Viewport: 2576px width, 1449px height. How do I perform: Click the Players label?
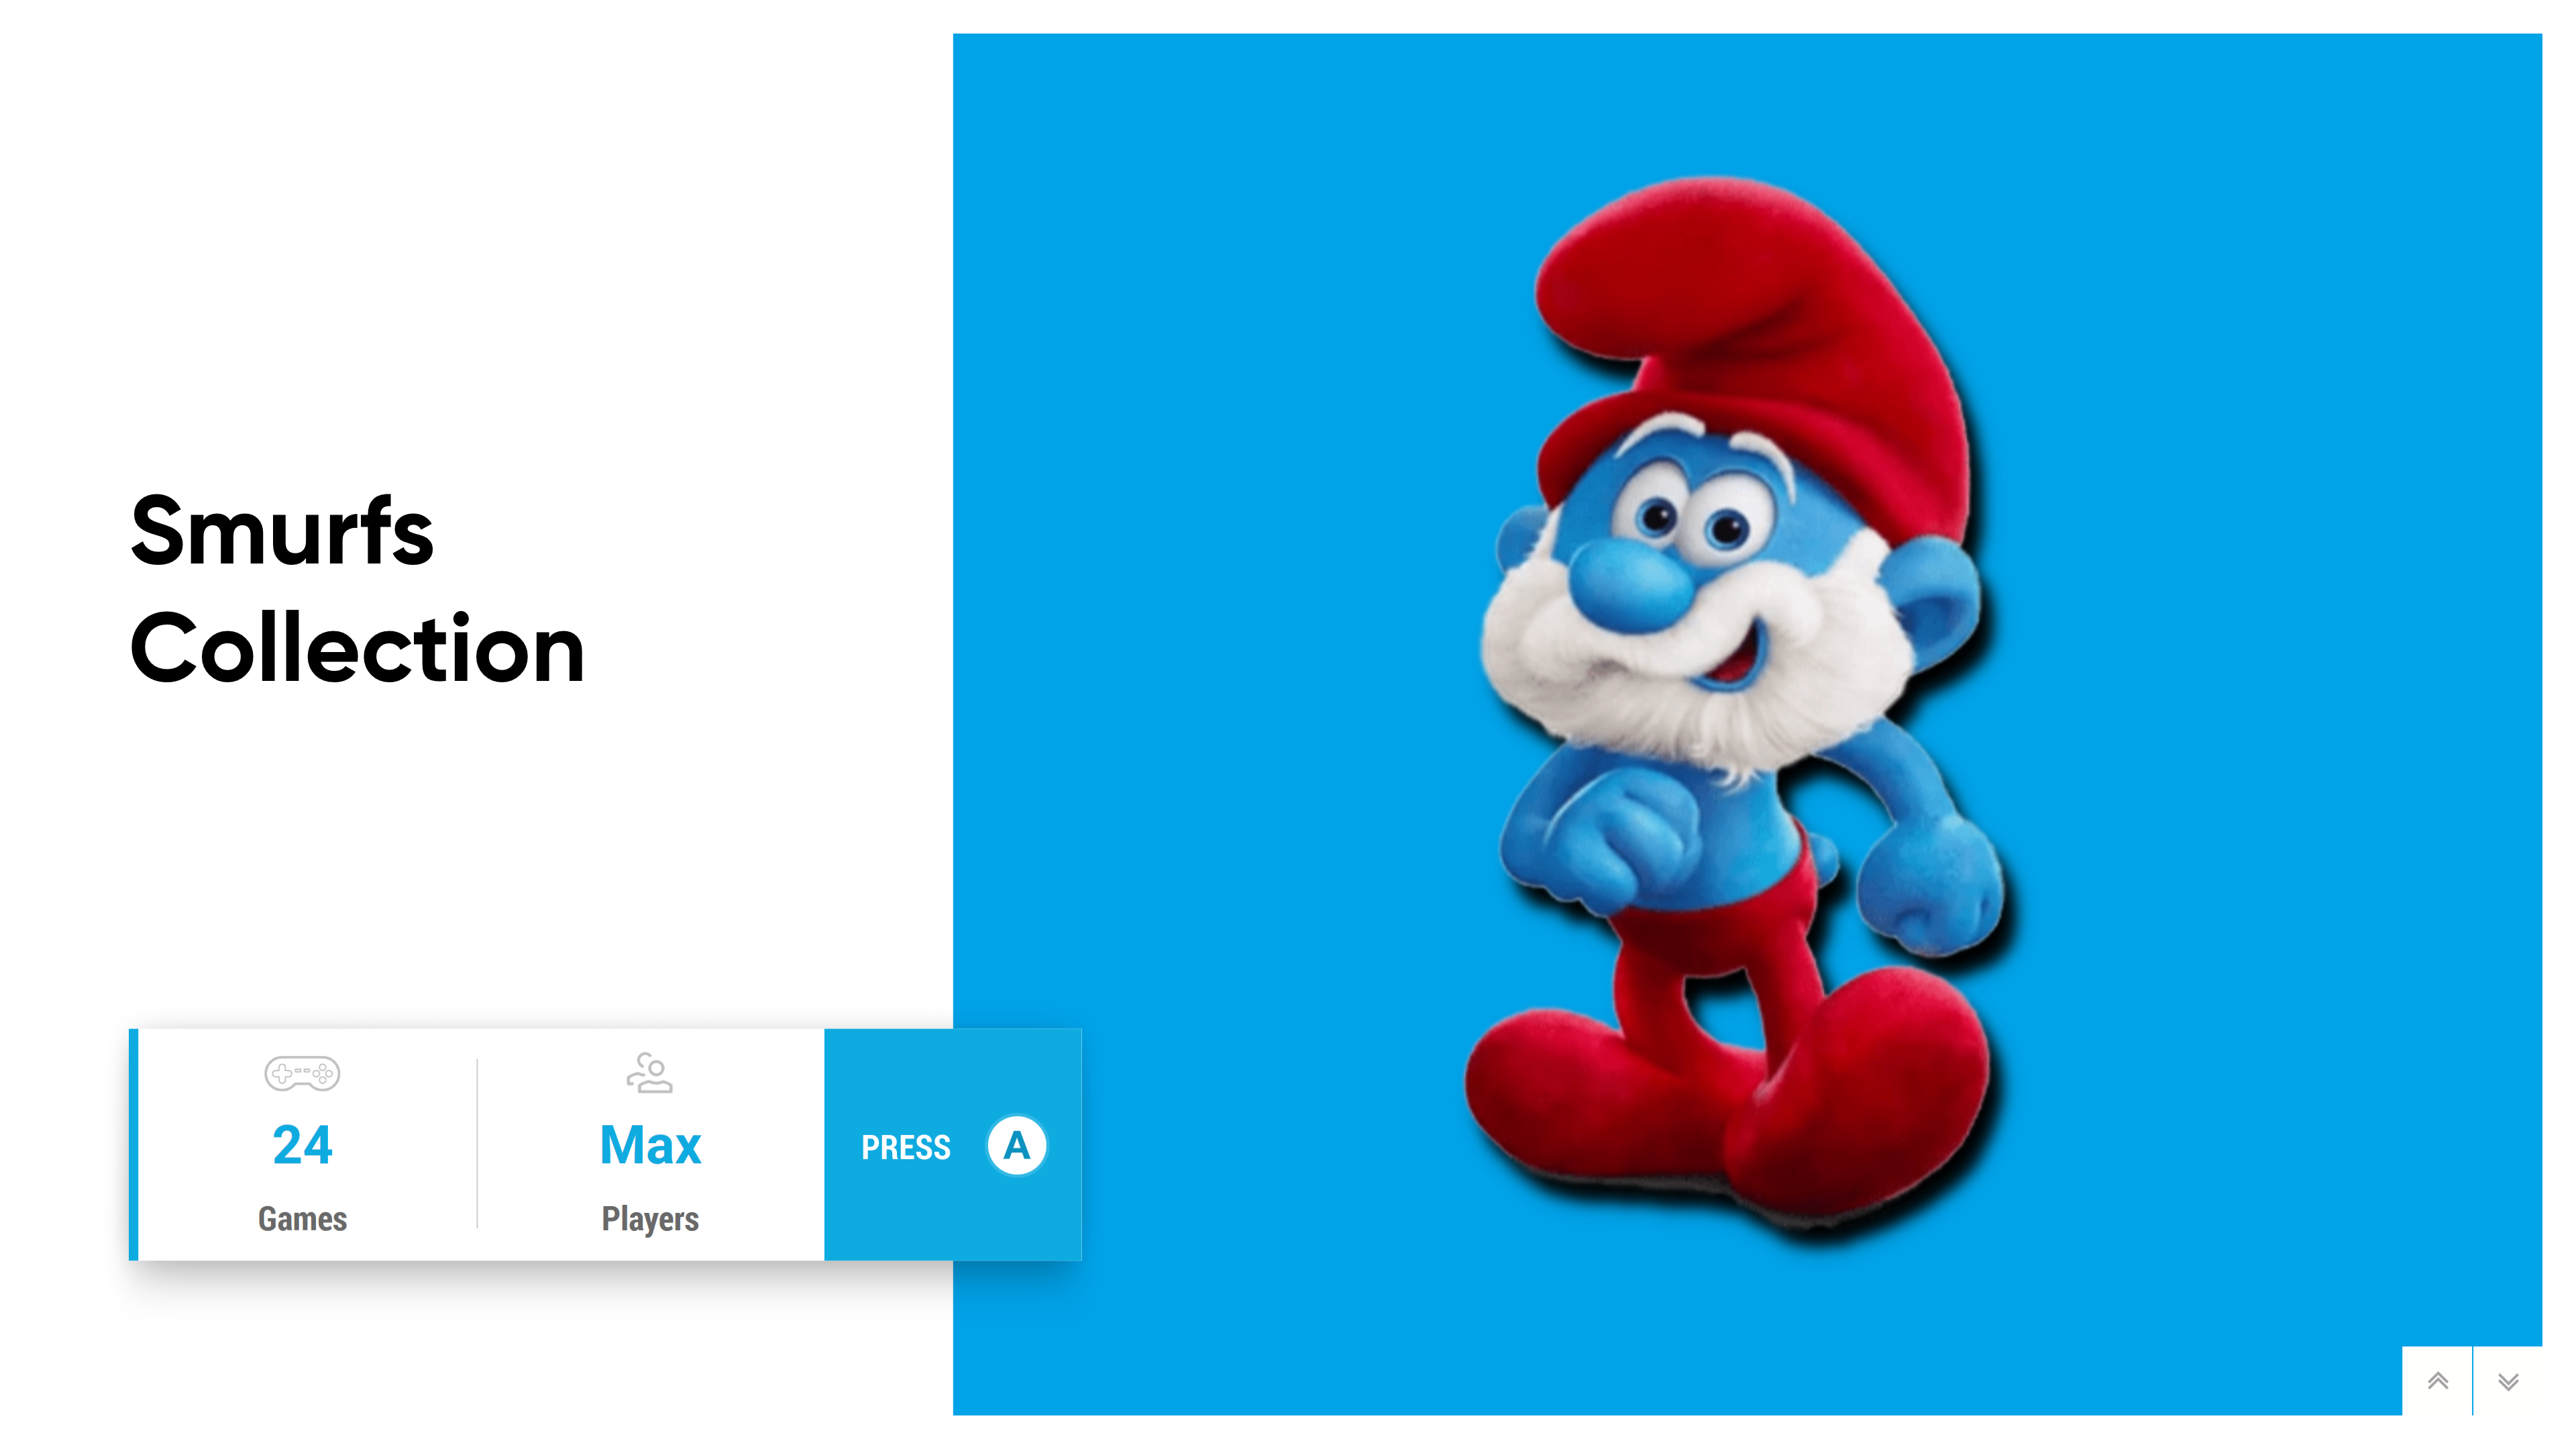650,1219
